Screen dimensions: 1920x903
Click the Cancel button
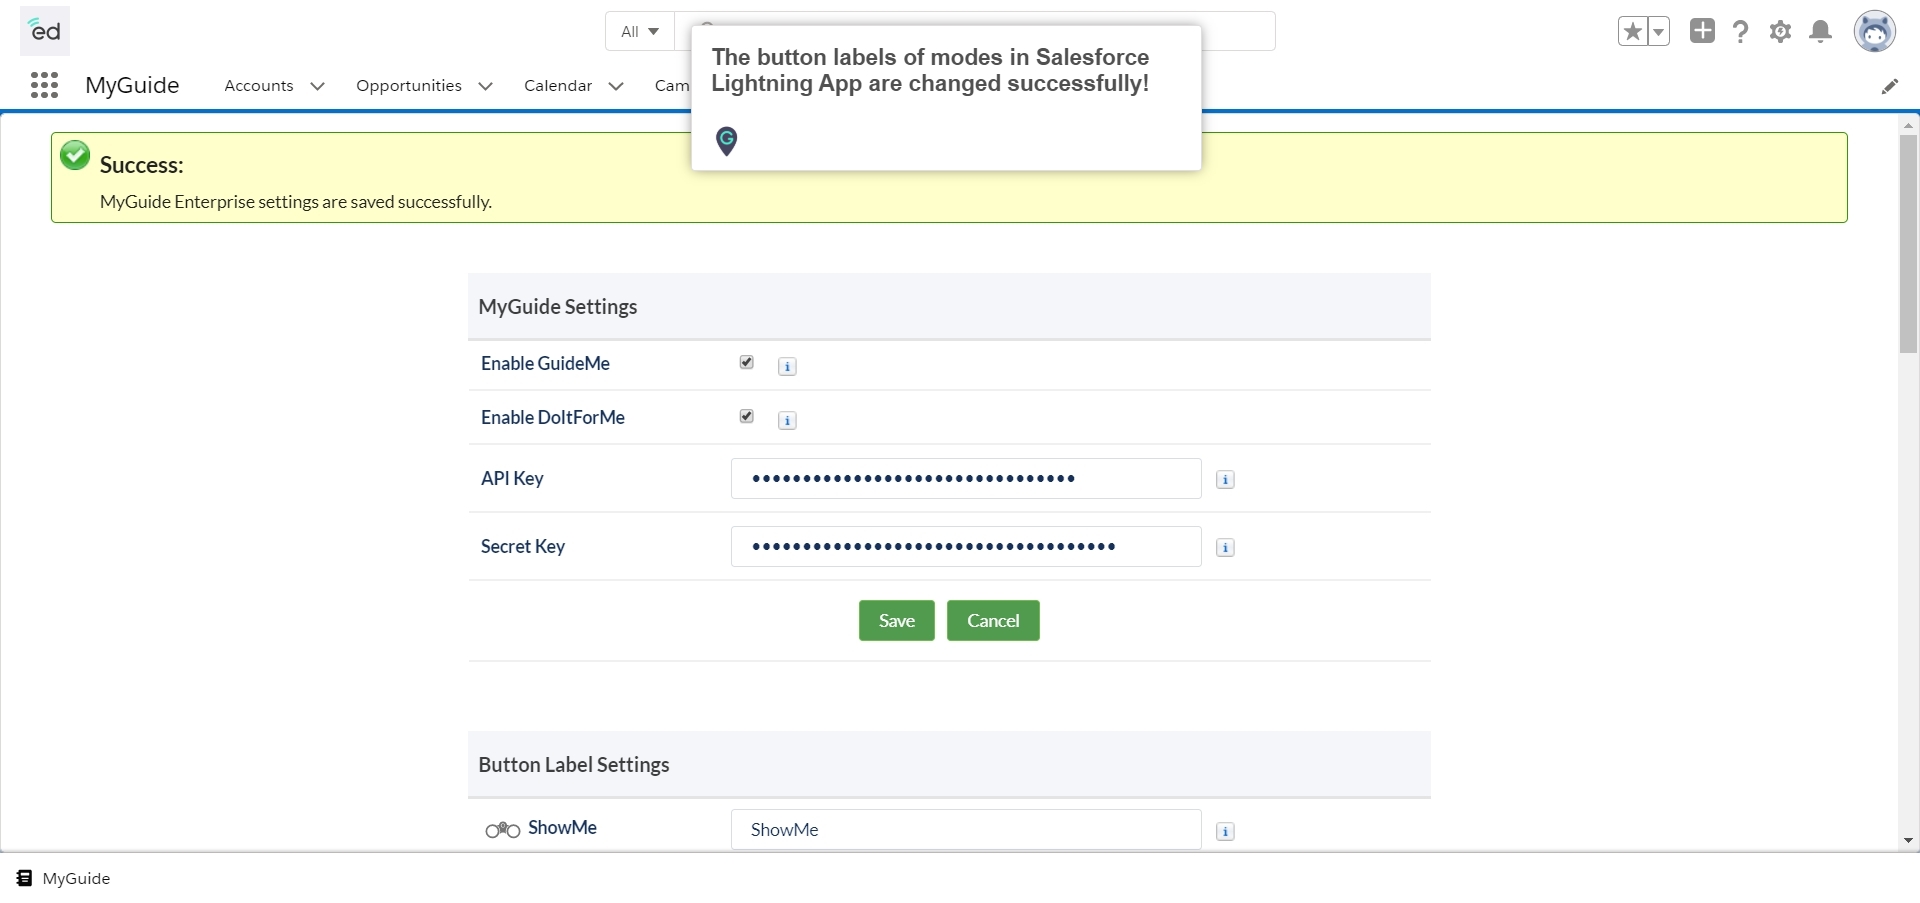pyautogui.click(x=993, y=620)
